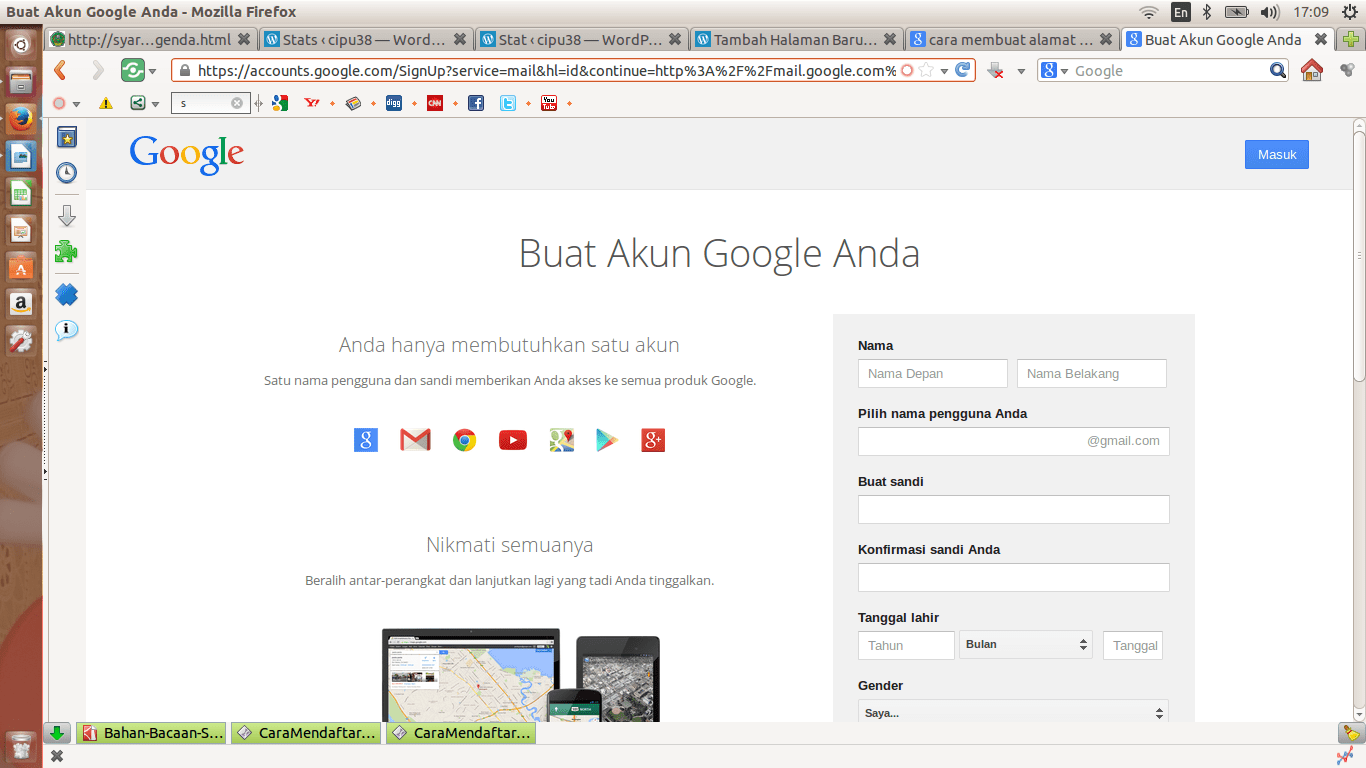This screenshot has height=768, width=1366.
Task: Open the home page icon
Action: click(1312, 70)
